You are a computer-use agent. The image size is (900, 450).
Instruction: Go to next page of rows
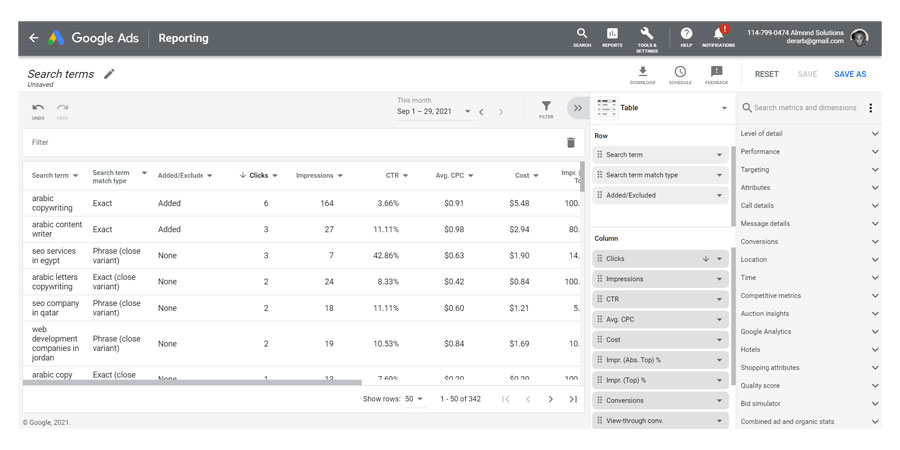[550, 399]
